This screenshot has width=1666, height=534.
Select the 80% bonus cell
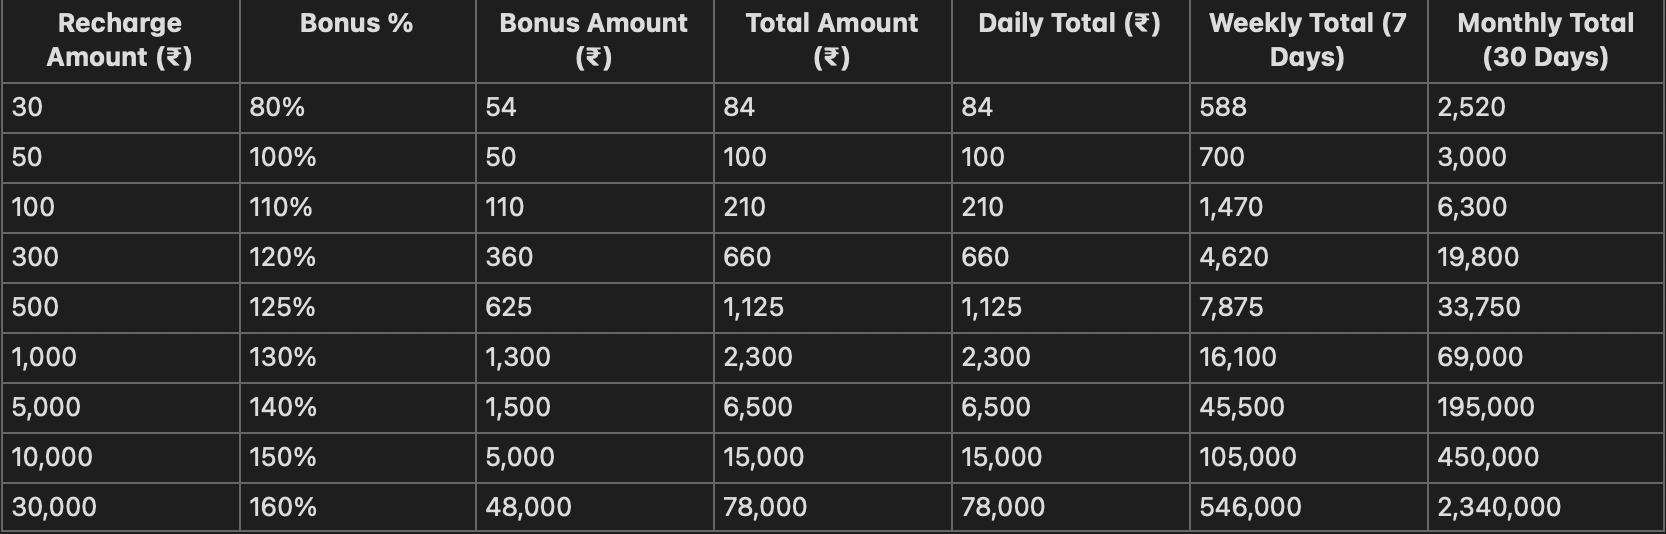pyautogui.click(x=277, y=107)
